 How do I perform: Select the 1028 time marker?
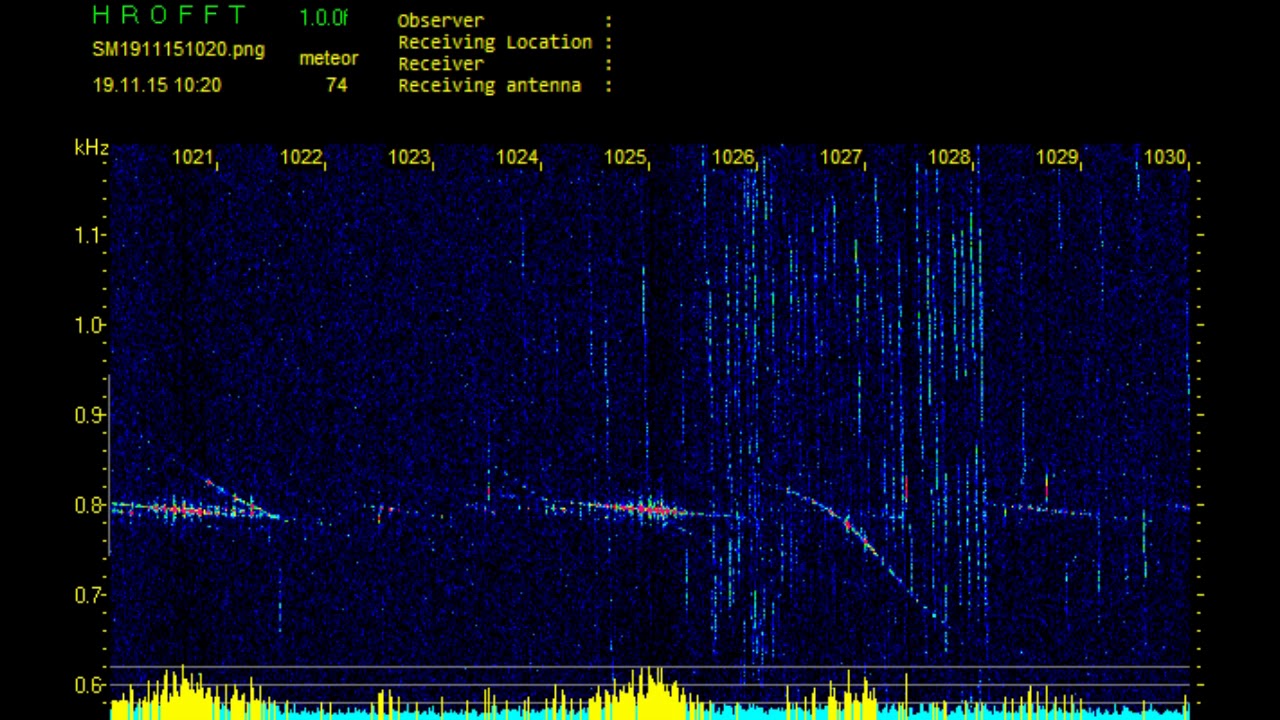click(949, 157)
